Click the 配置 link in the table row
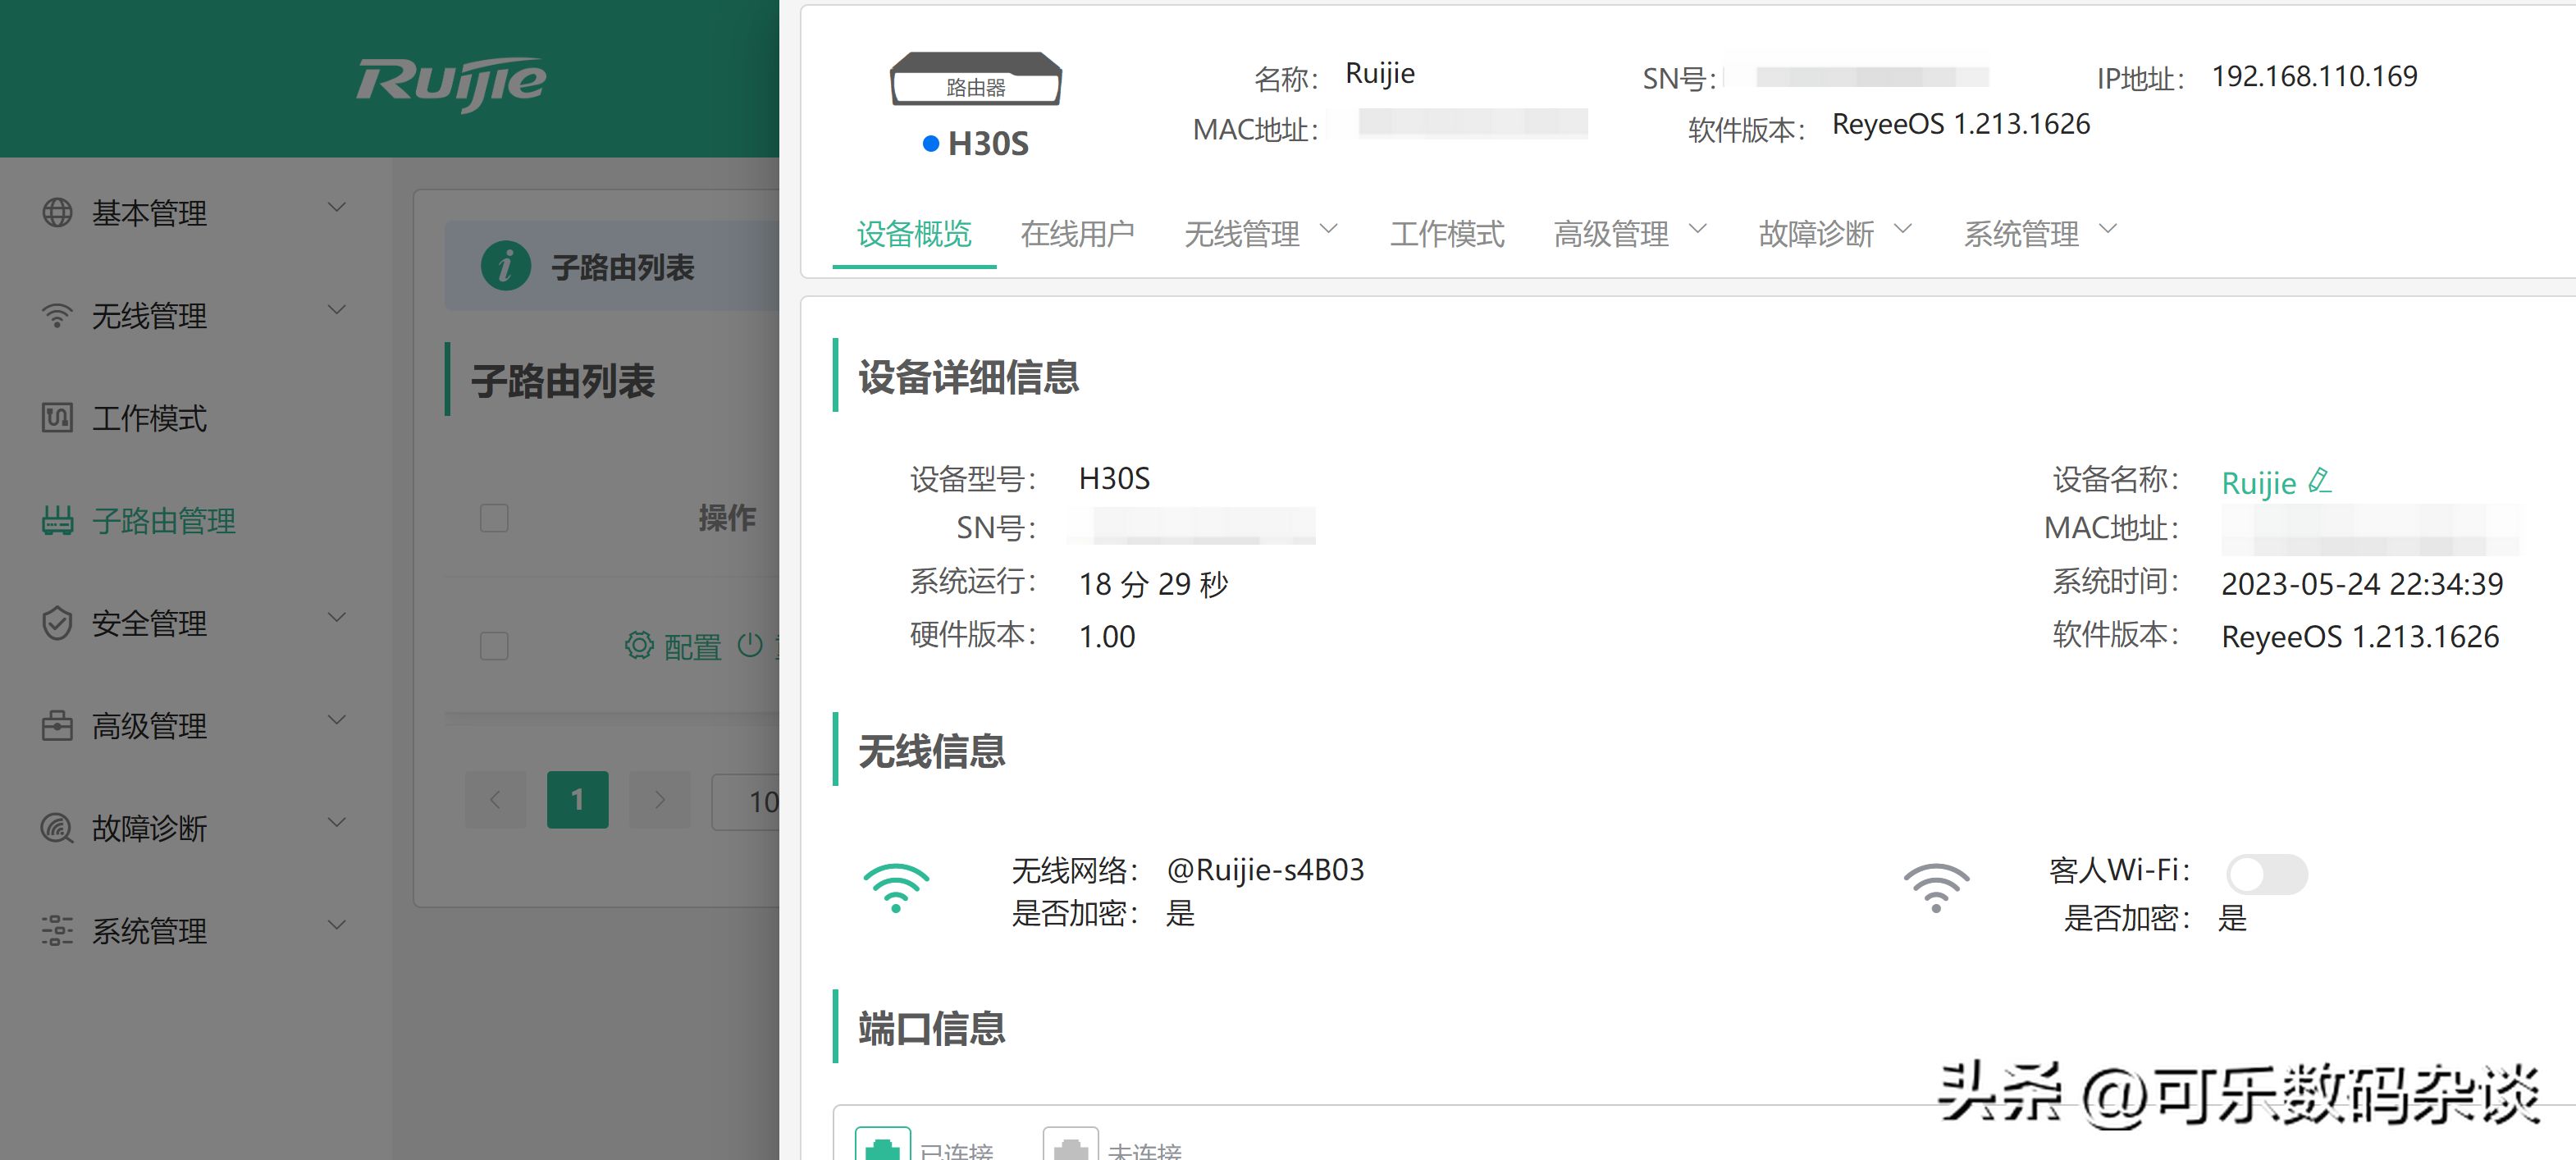Screen dimensions: 2576x1160 tap(692, 647)
